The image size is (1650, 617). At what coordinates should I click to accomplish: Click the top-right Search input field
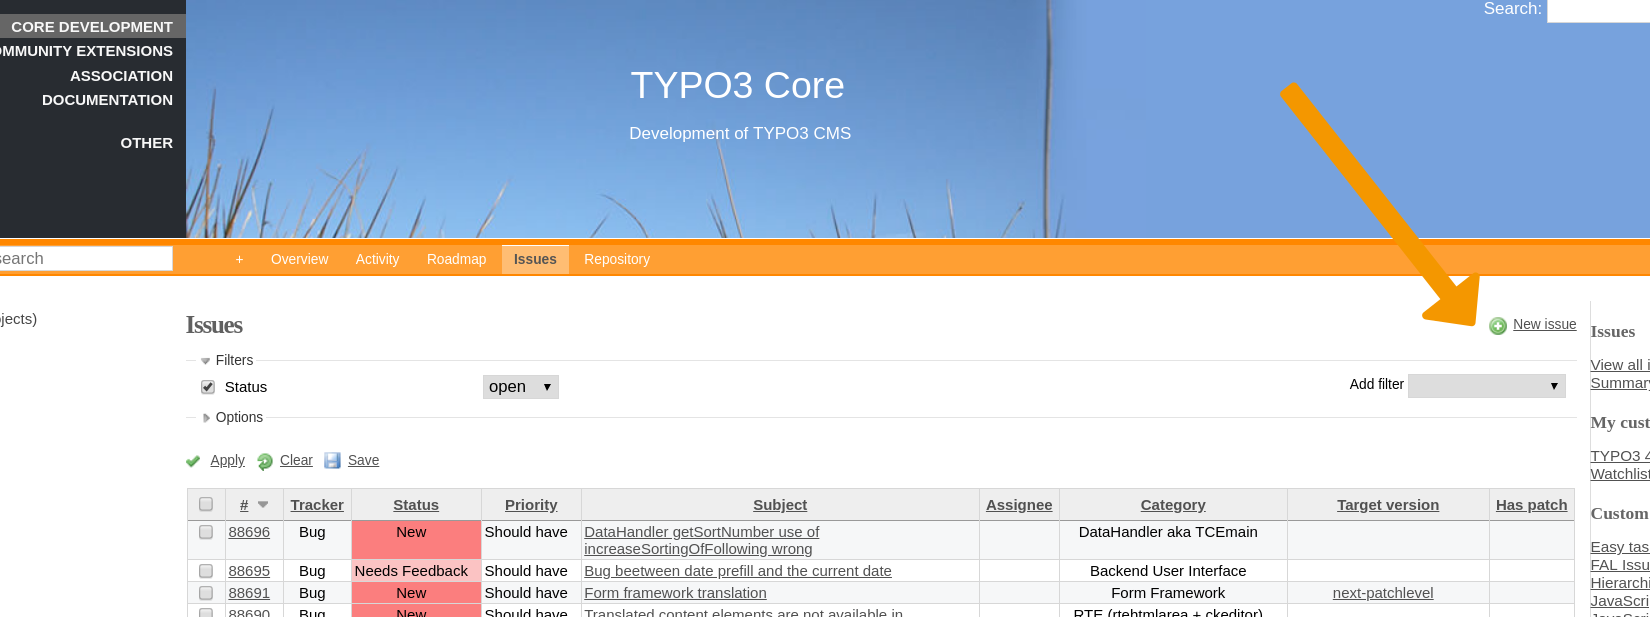(x=1598, y=10)
